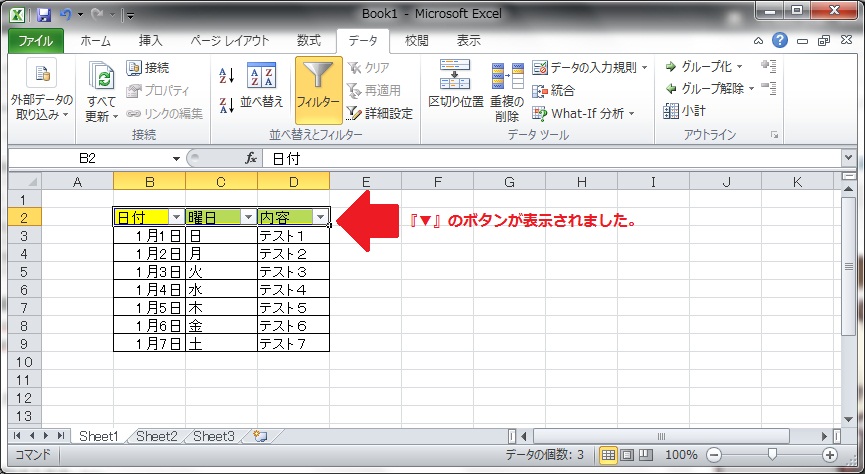Click the グループ化 group button

pyautogui.click(x=704, y=67)
